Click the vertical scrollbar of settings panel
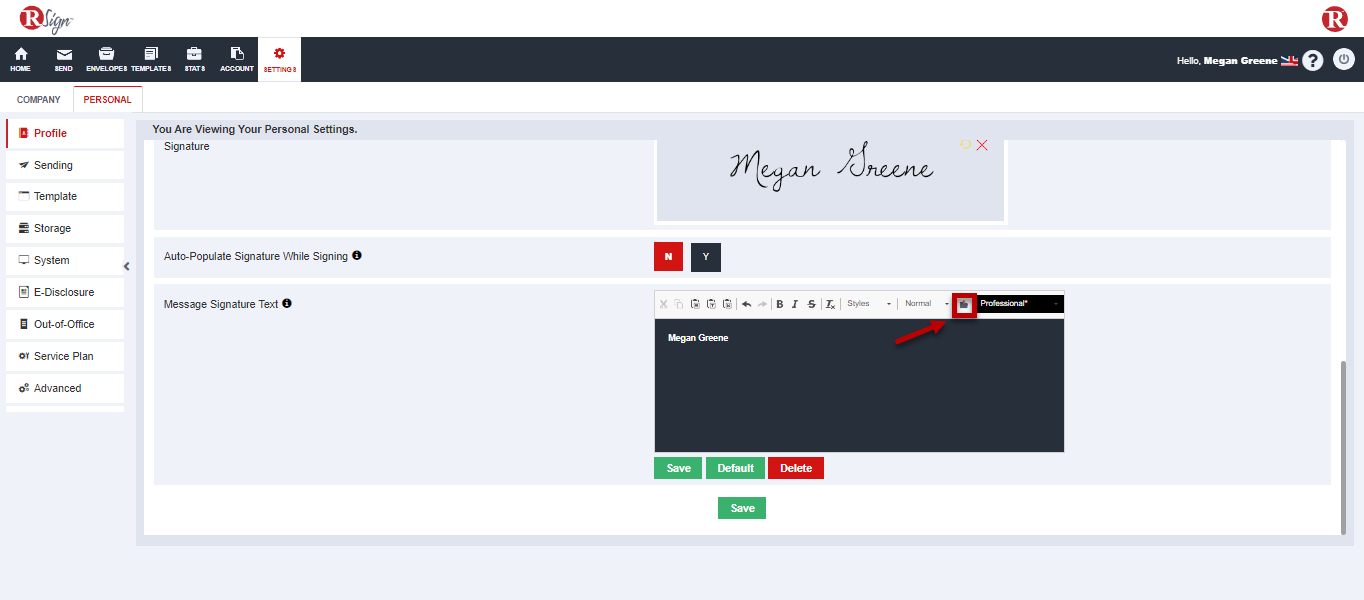The image size is (1364, 600). pyautogui.click(x=1343, y=446)
